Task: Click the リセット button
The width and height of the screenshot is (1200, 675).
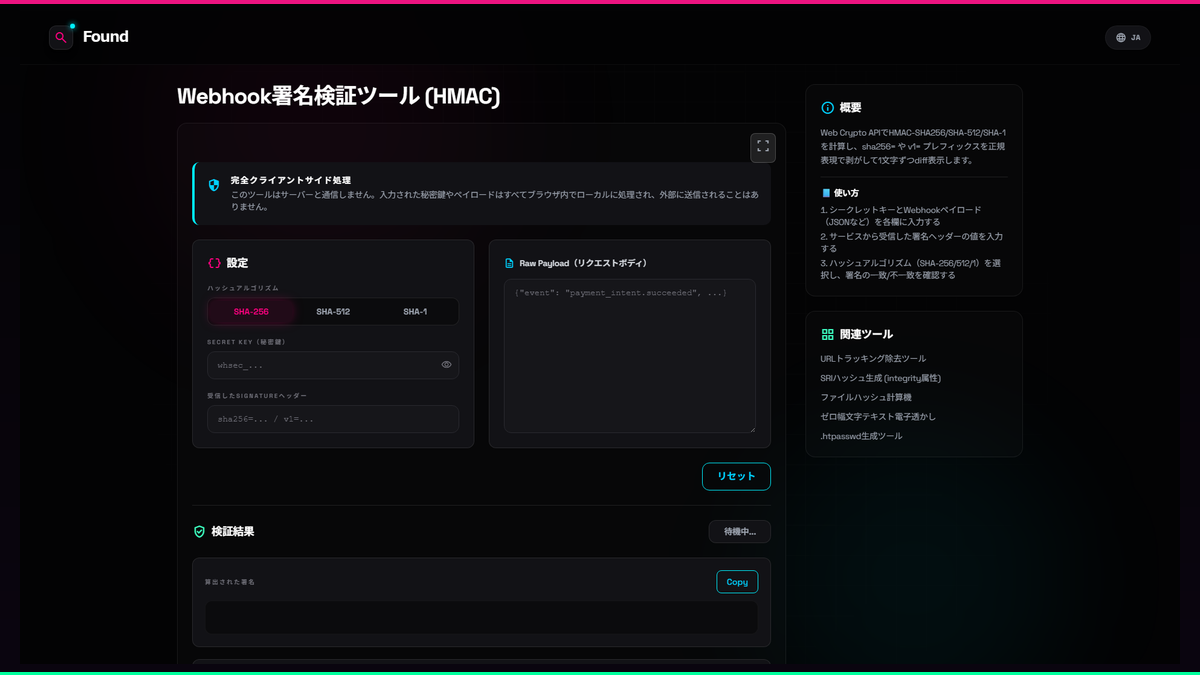Action: 736,476
